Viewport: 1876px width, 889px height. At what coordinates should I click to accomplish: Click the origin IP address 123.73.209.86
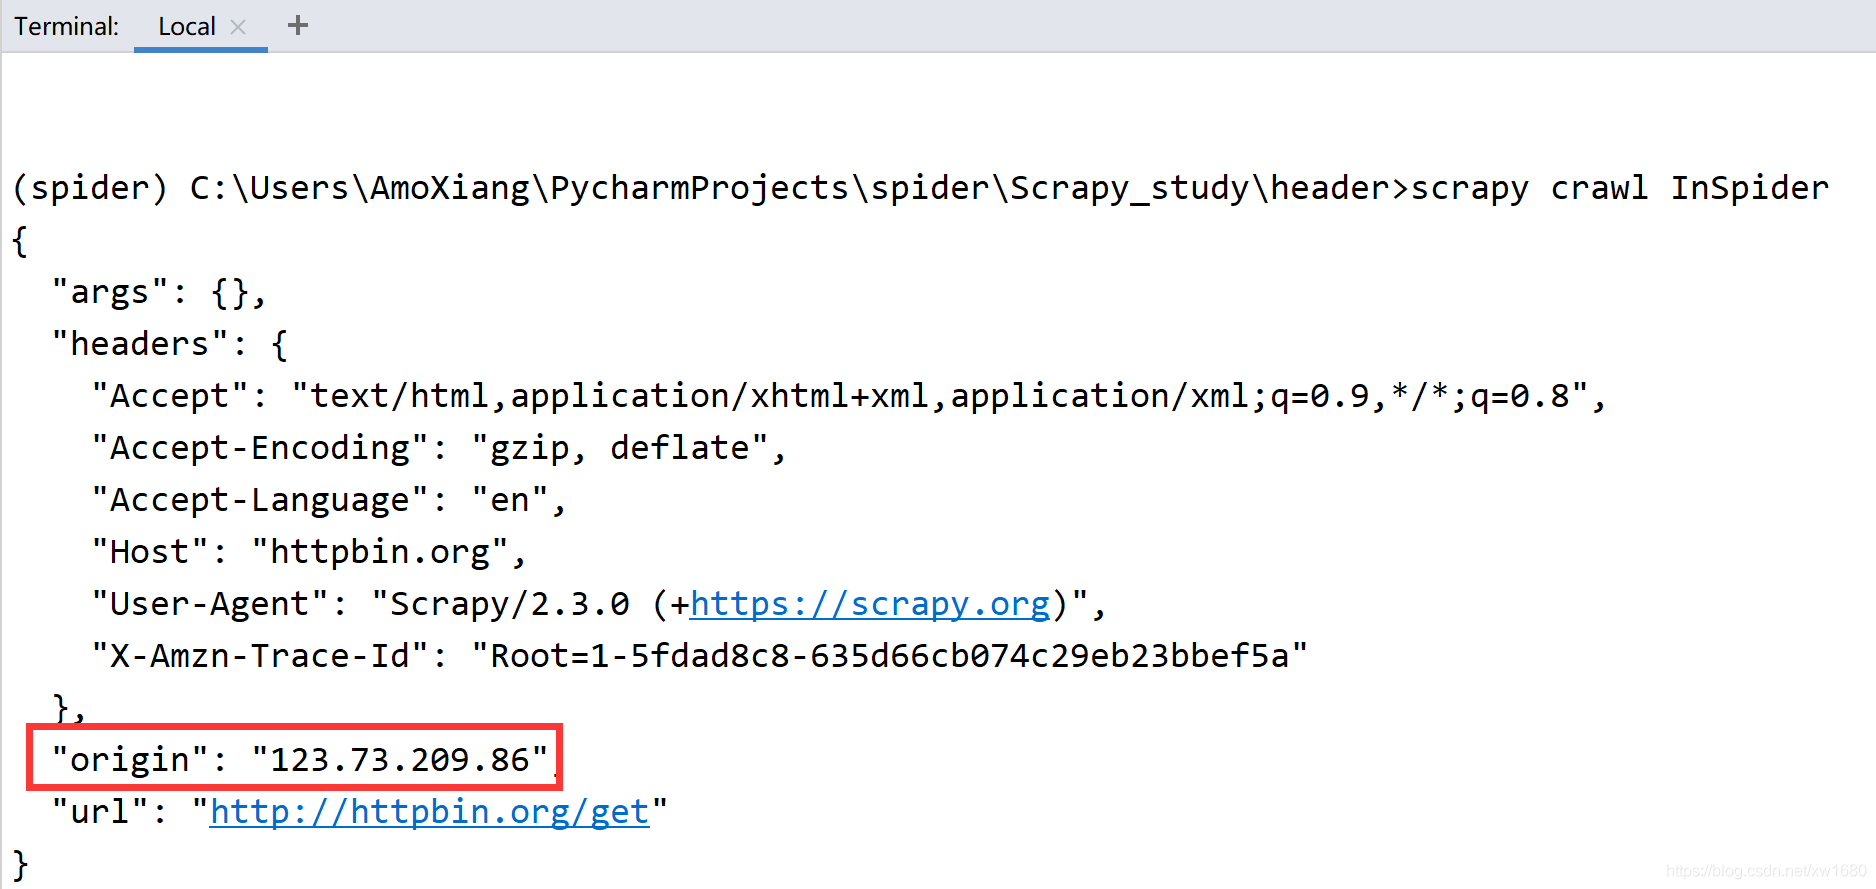(400, 760)
